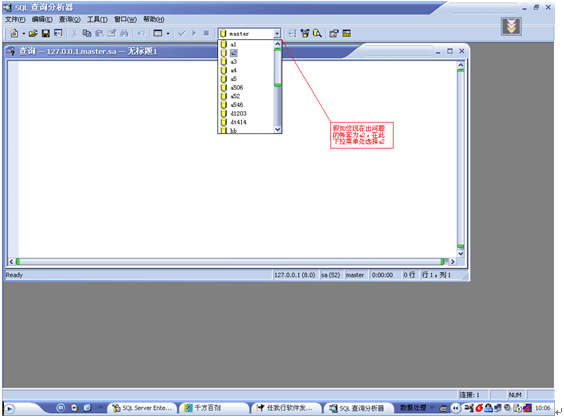
Task: Click the Copy icon in toolbar
Action: pyautogui.click(x=87, y=33)
